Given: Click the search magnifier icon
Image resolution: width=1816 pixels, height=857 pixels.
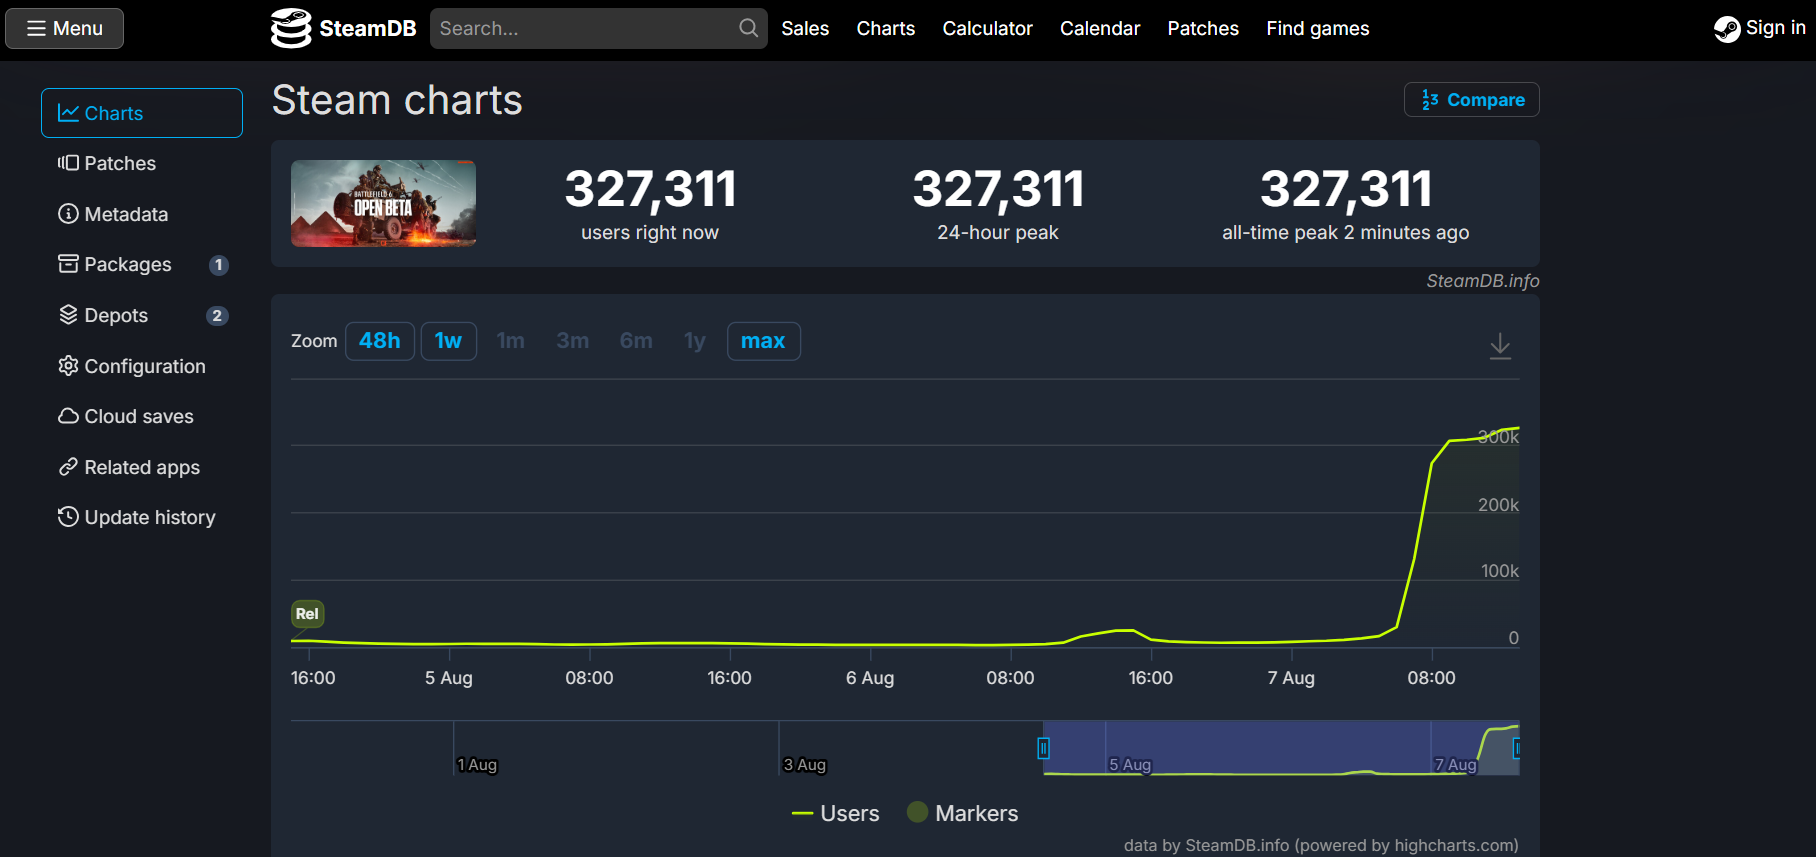Looking at the screenshot, I should pos(748,28).
